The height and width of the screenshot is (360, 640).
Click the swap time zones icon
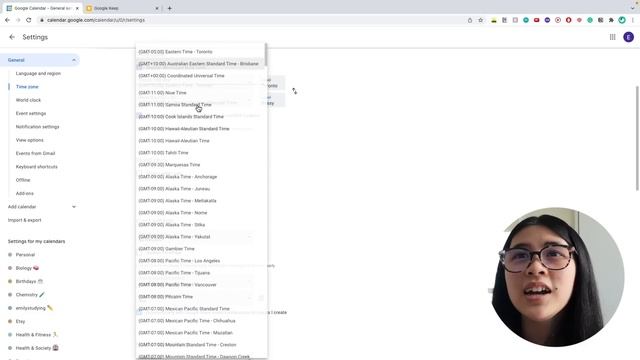click(x=294, y=91)
